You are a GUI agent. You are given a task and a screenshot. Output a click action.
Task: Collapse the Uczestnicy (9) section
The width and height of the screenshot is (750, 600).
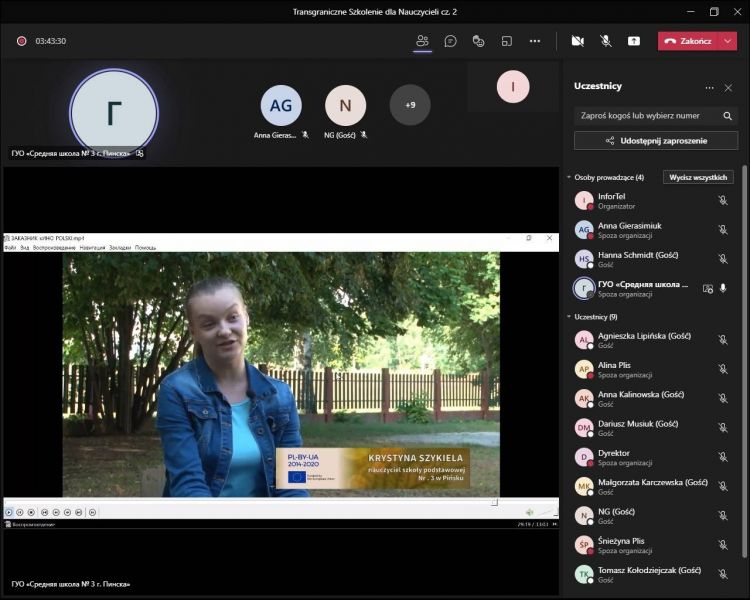(x=569, y=316)
